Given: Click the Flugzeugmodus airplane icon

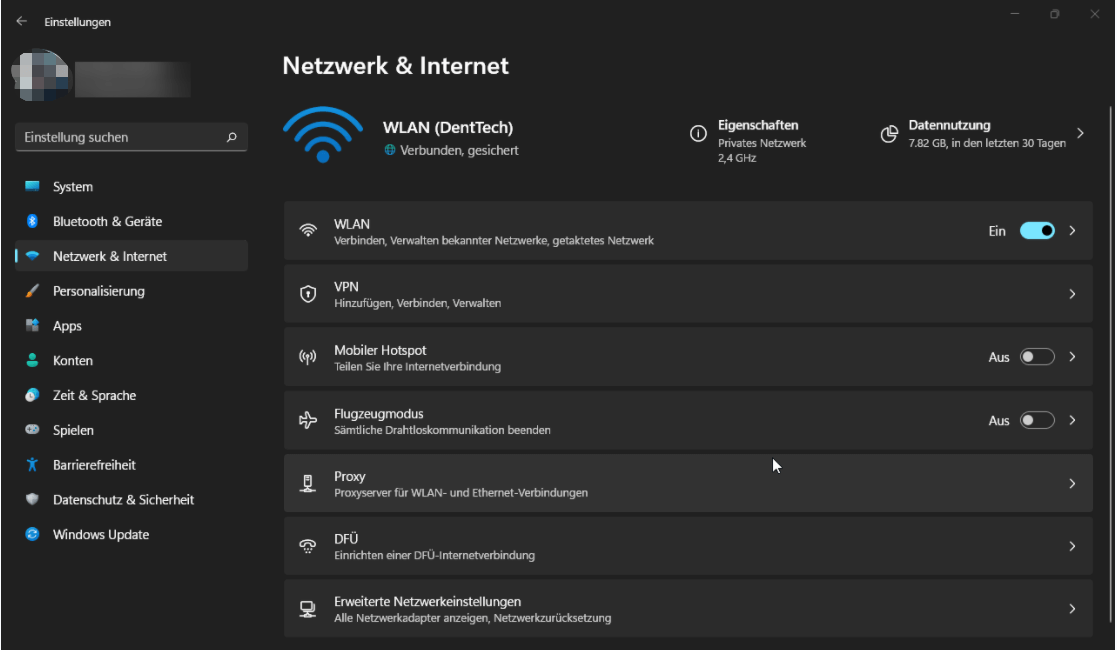Looking at the screenshot, I should [308, 421].
